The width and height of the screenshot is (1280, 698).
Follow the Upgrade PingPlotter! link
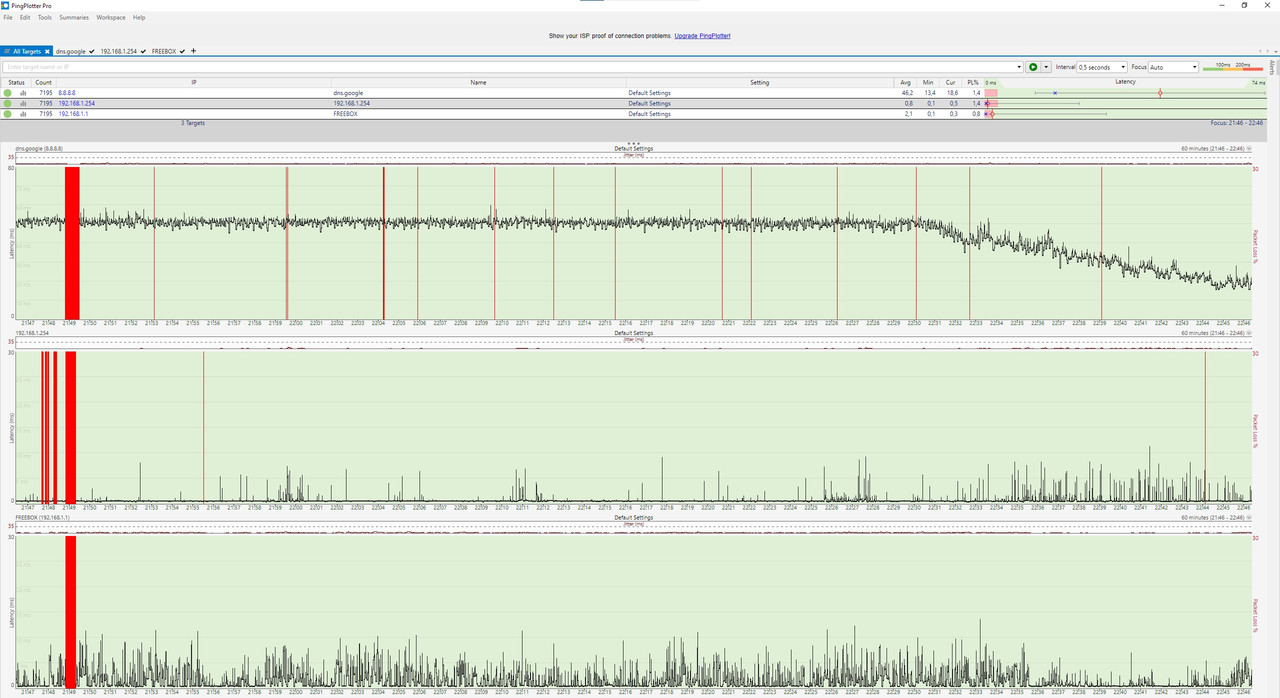(x=703, y=36)
